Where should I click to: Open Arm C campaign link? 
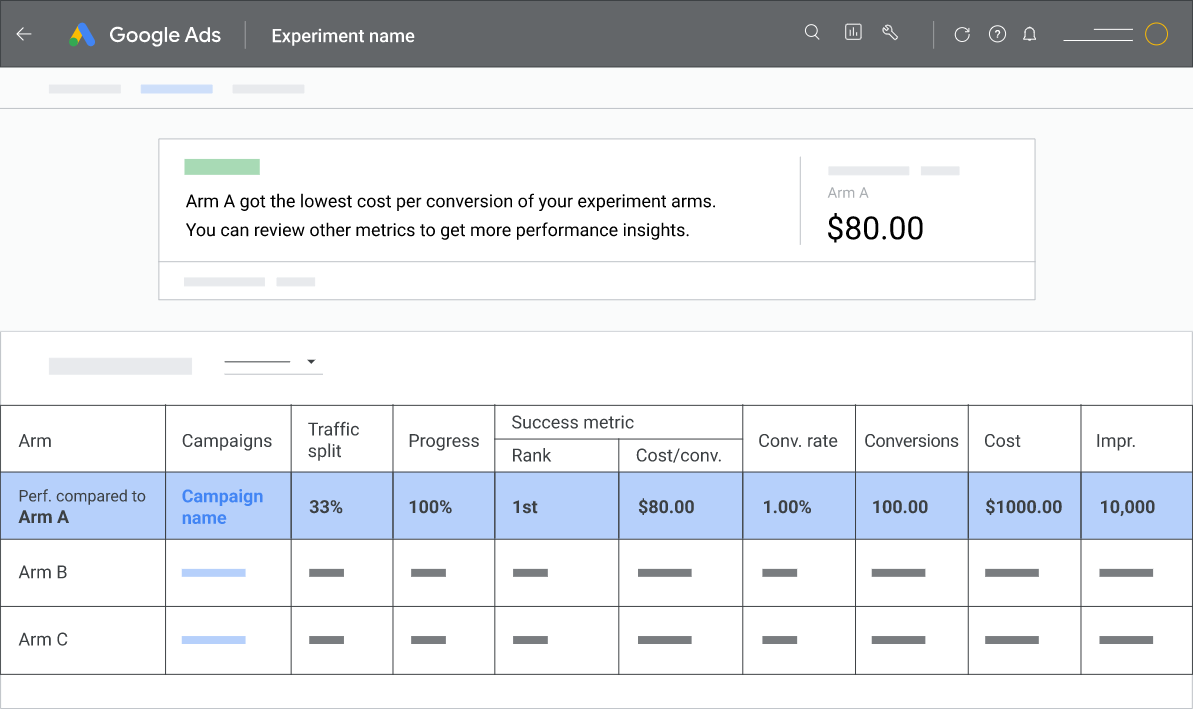click(213, 640)
